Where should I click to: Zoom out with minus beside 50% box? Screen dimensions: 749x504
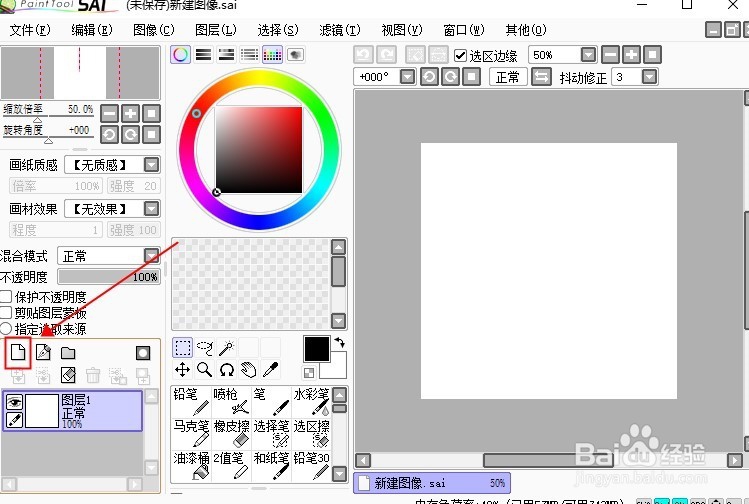point(610,54)
